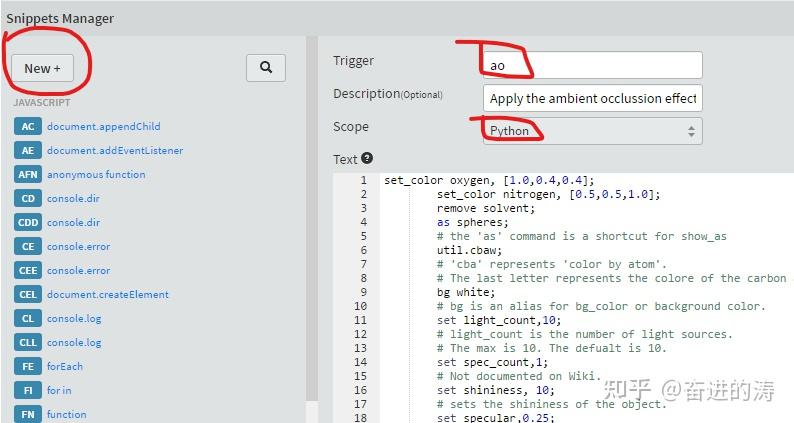Open the console.log snippet beside CLL
794x423 pixels.
pyautogui.click(x=74, y=342)
